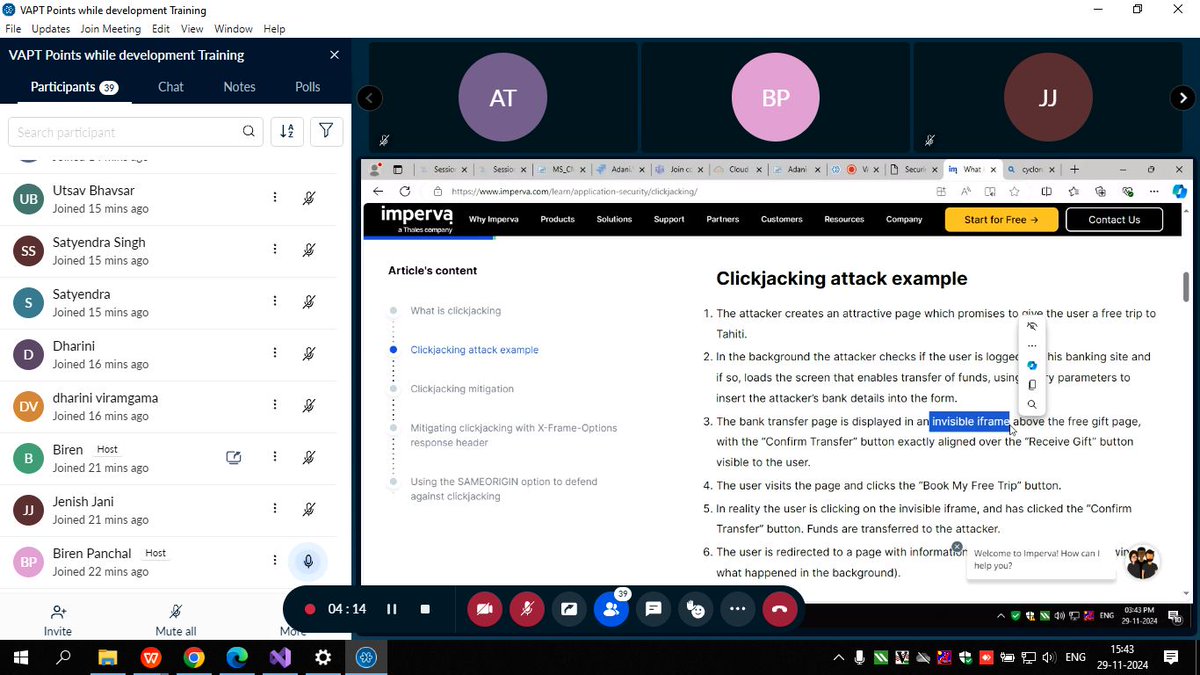Open more options ellipsis in control bar
The width and height of the screenshot is (1200, 675).
[x=738, y=609]
